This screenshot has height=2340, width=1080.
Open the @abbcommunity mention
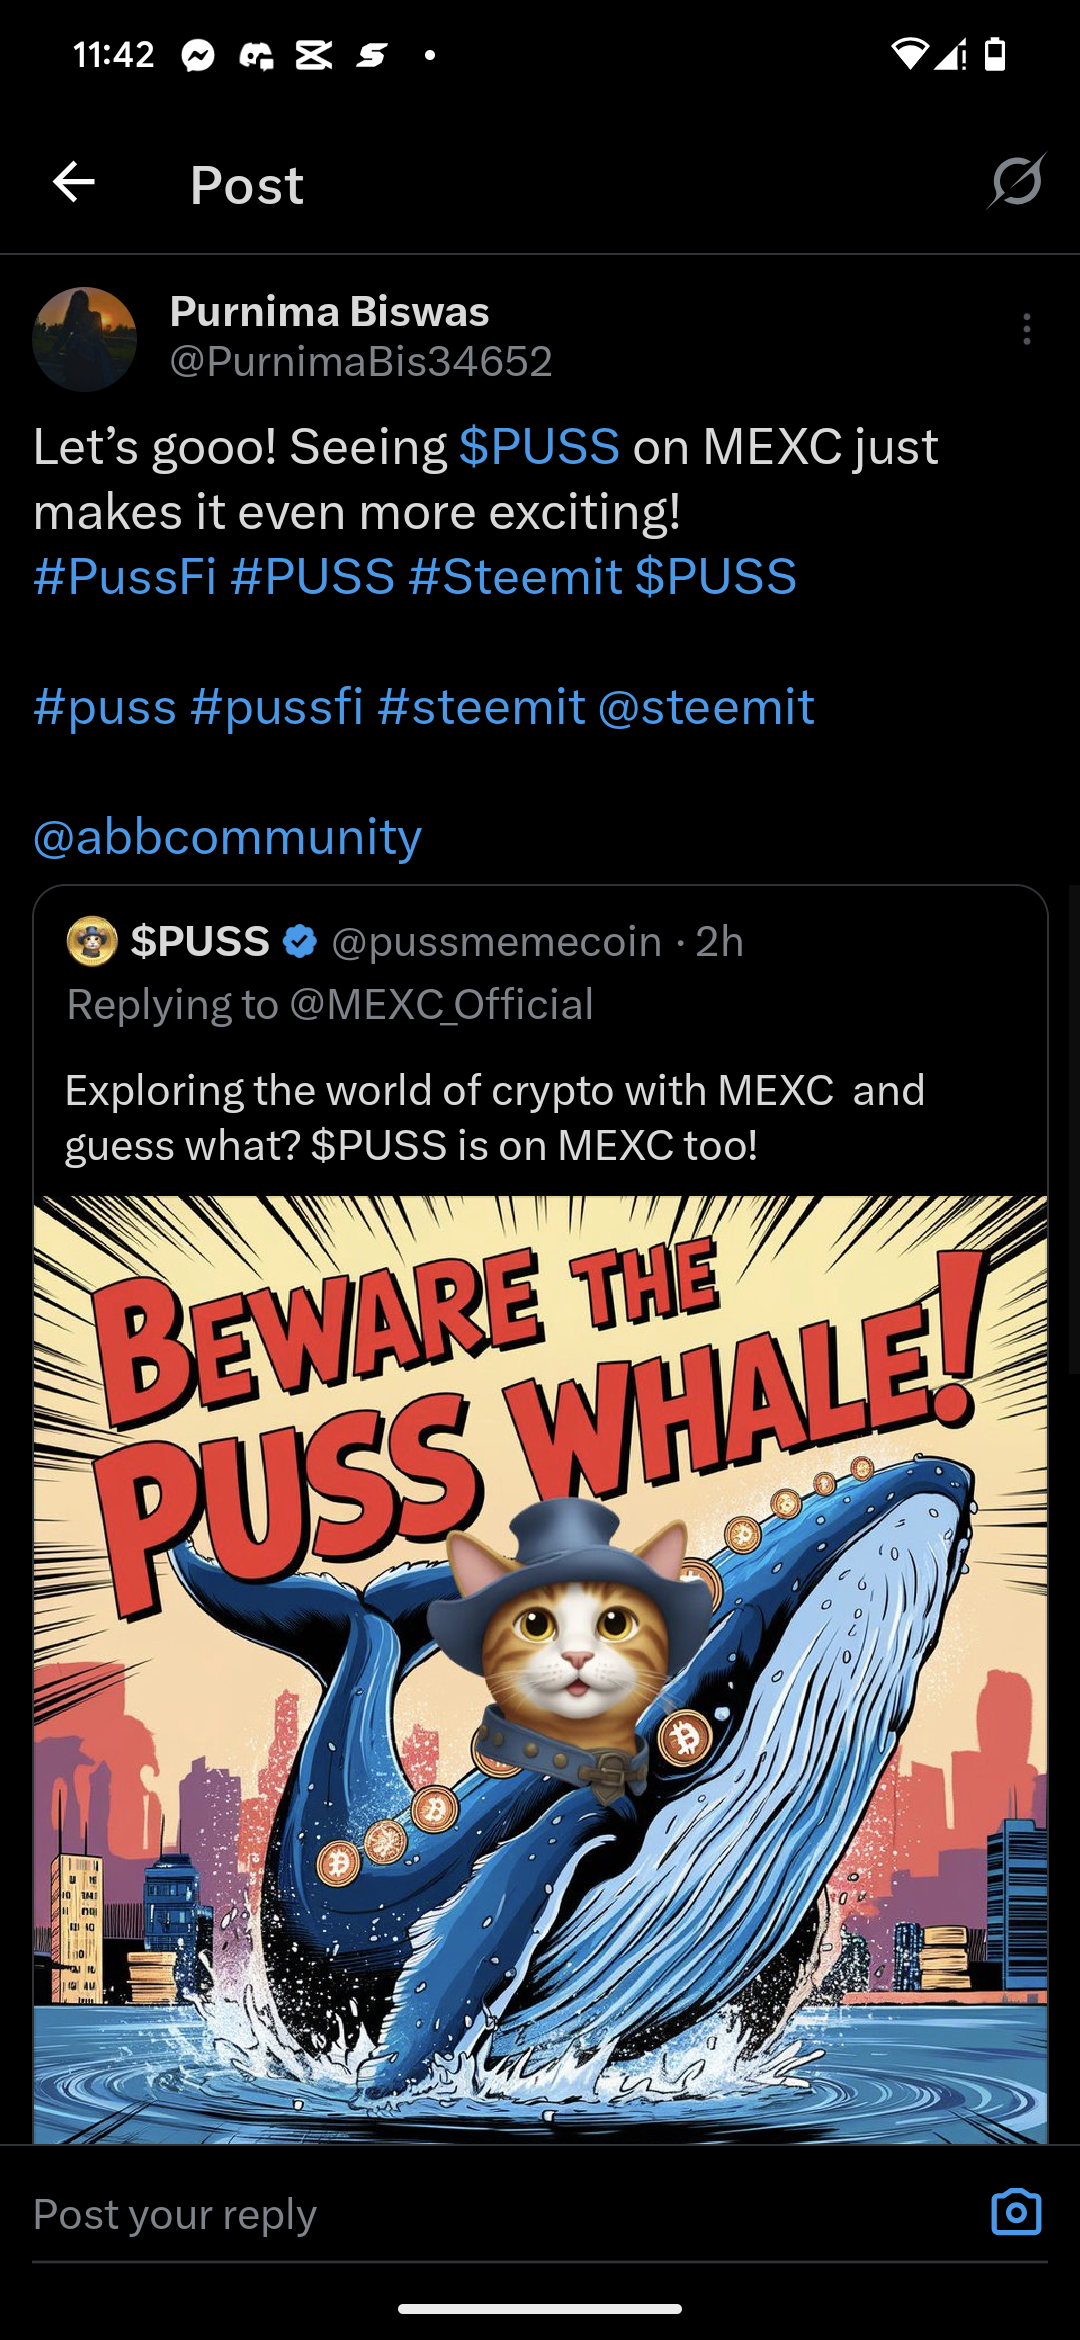[228, 836]
